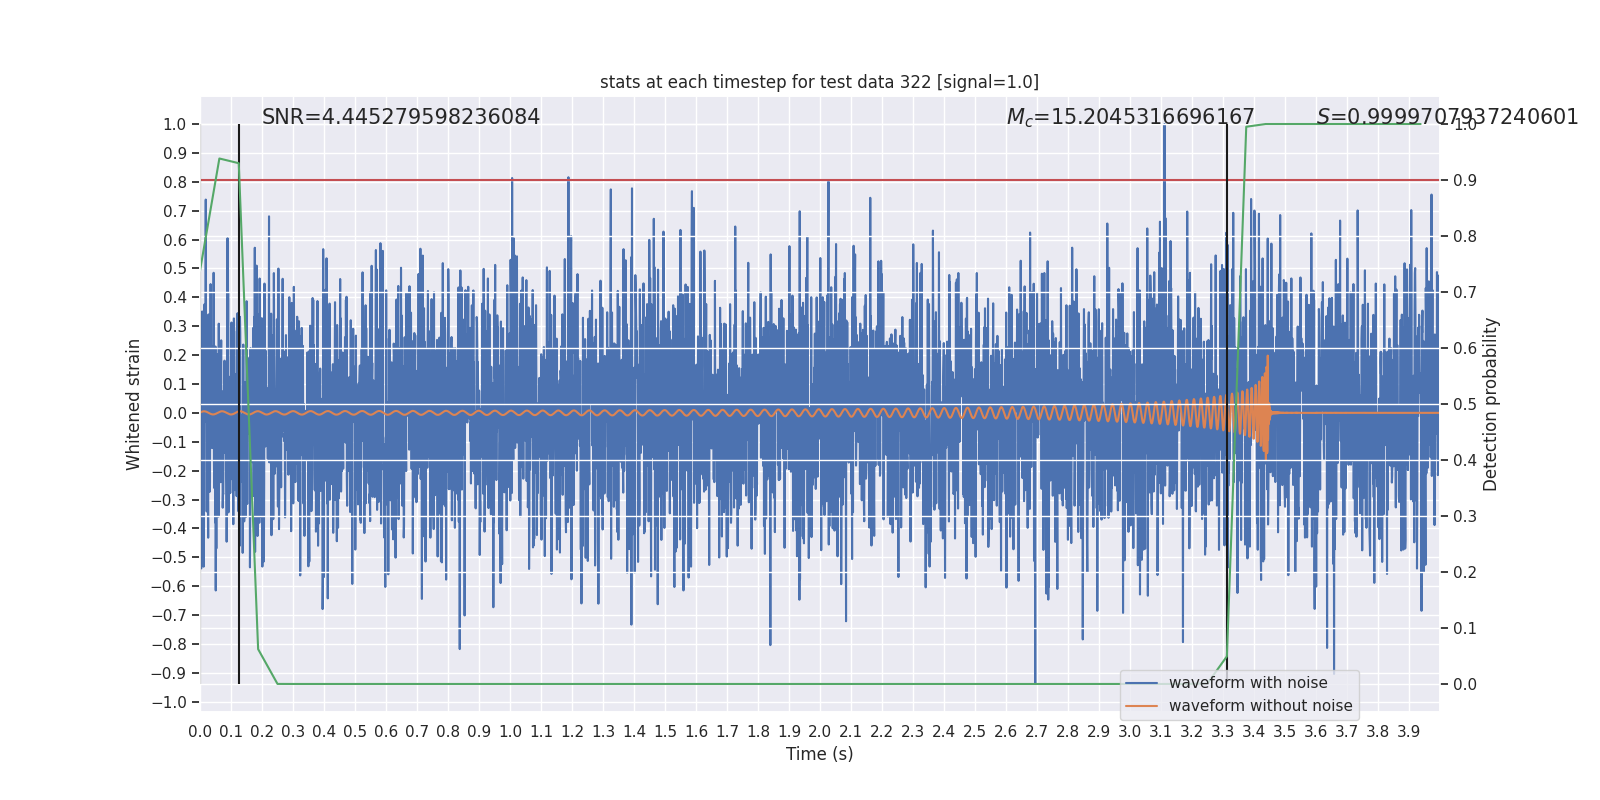Viewport: 1600px width, 800px height.
Task: Select time axis tick label 3.6
Action: tap(1316, 731)
